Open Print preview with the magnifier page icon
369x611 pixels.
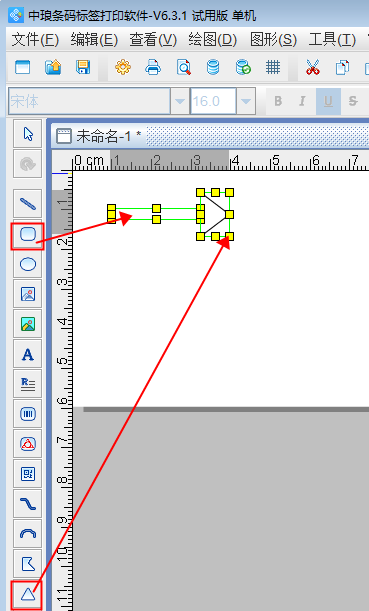(183, 67)
